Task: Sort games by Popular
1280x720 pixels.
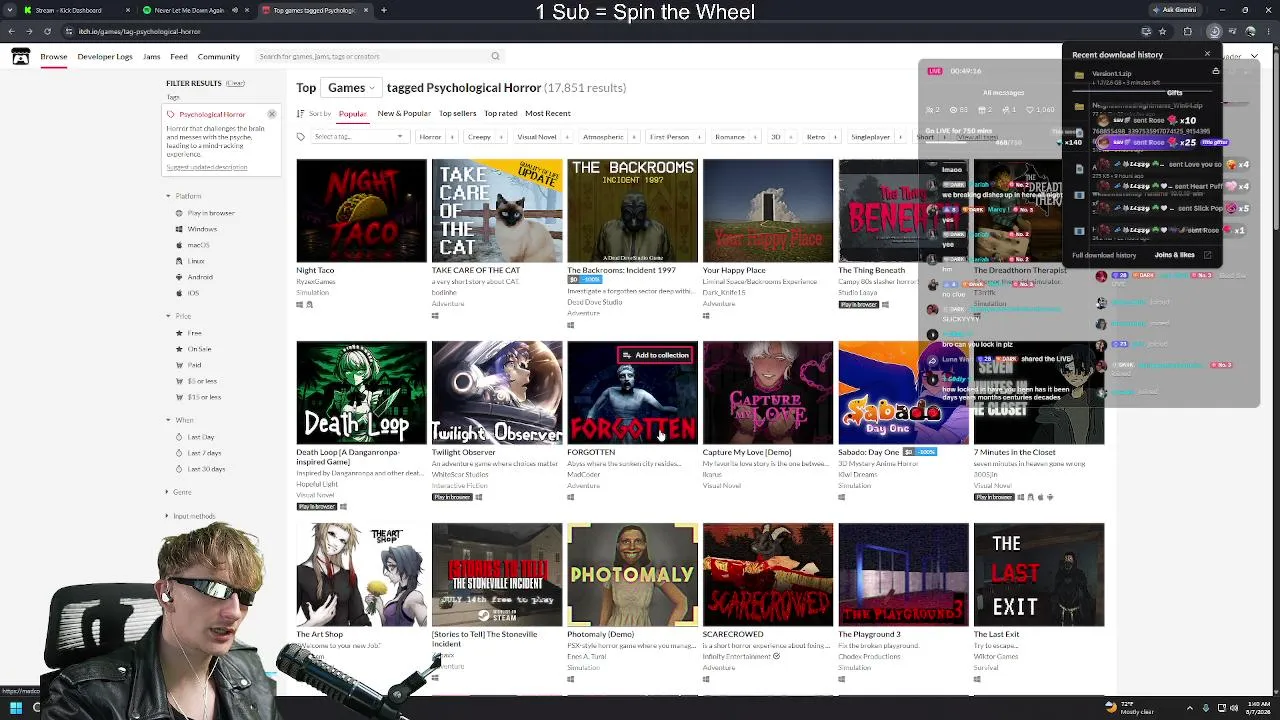Action: (352, 114)
